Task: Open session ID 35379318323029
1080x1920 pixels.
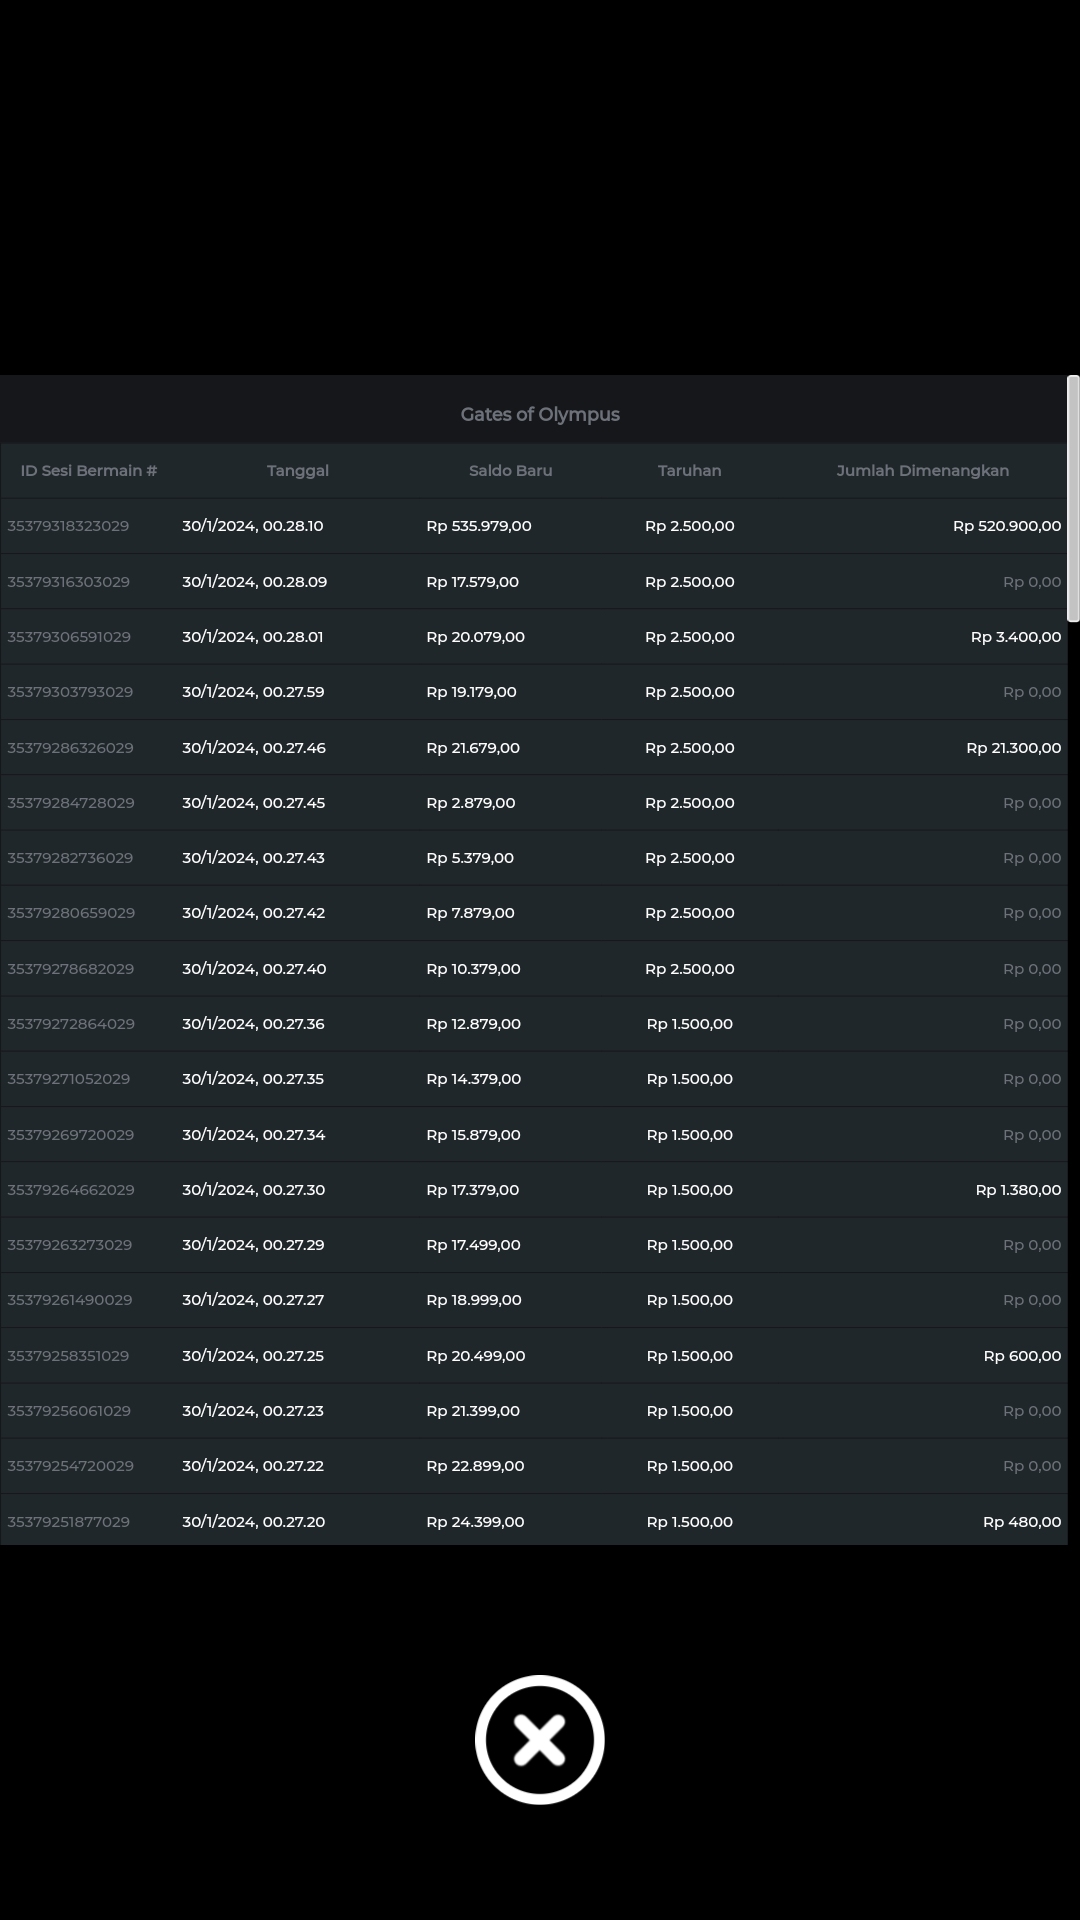Action: tap(68, 526)
